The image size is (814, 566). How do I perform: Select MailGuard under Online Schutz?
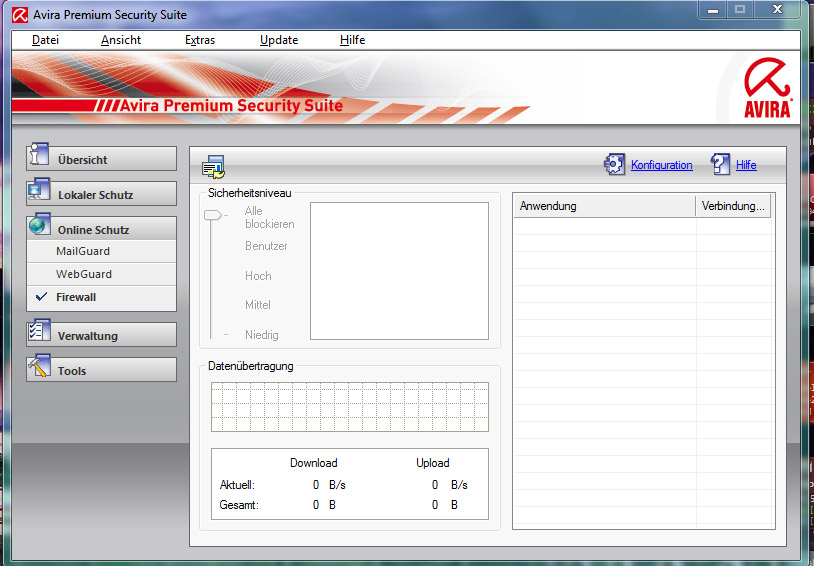click(102, 251)
